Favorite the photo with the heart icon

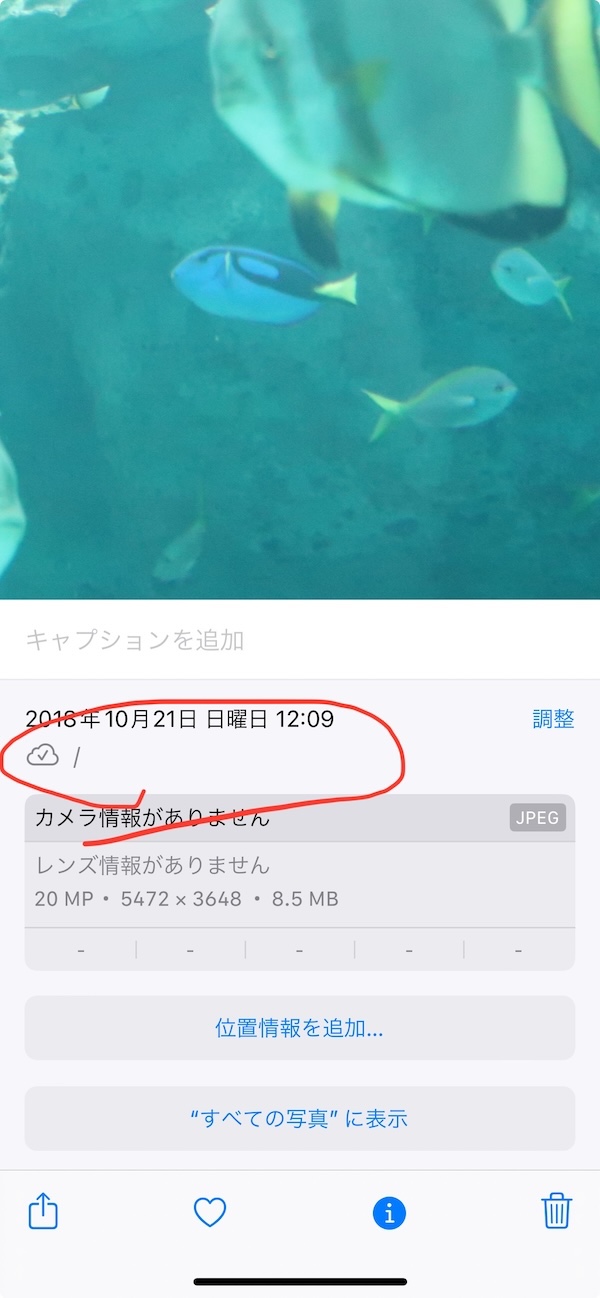pyautogui.click(x=210, y=1213)
